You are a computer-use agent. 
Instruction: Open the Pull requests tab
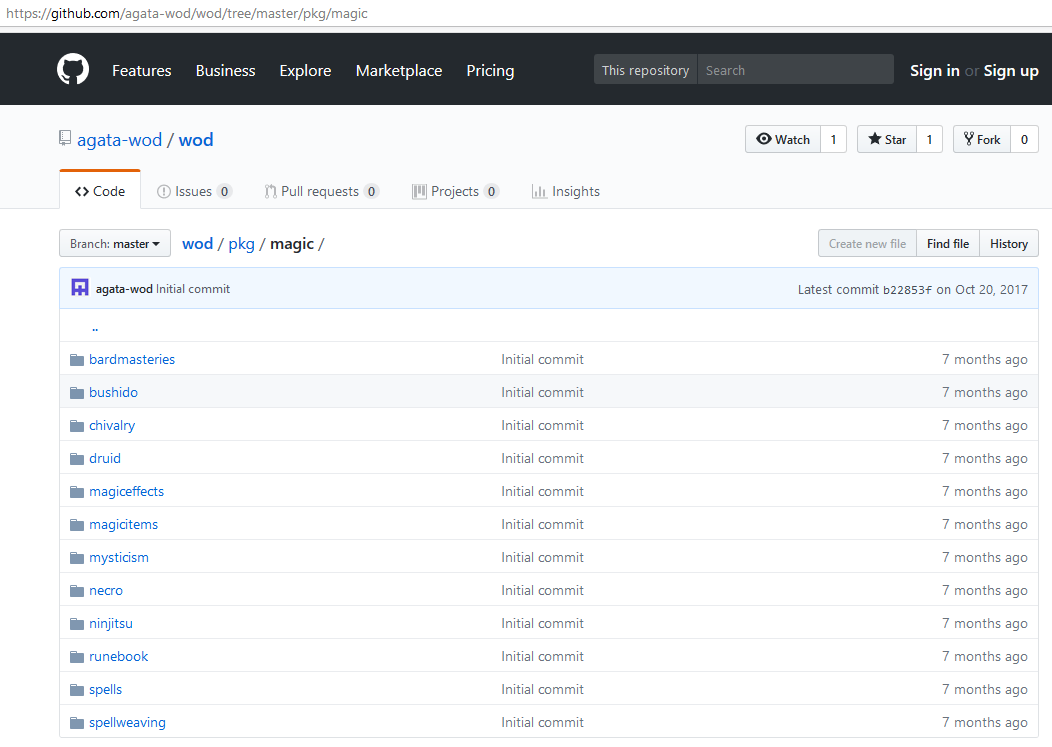click(x=319, y=191)
